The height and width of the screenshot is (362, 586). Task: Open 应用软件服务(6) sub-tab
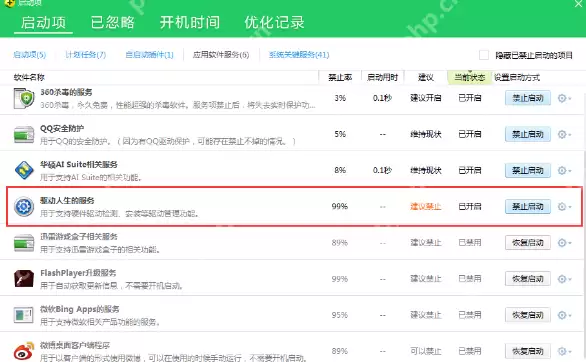point(221,55)
